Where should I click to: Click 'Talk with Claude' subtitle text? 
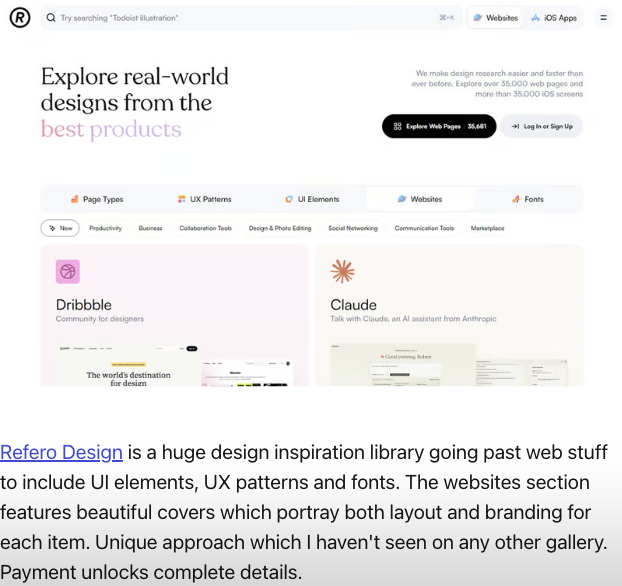click(413, 319)
